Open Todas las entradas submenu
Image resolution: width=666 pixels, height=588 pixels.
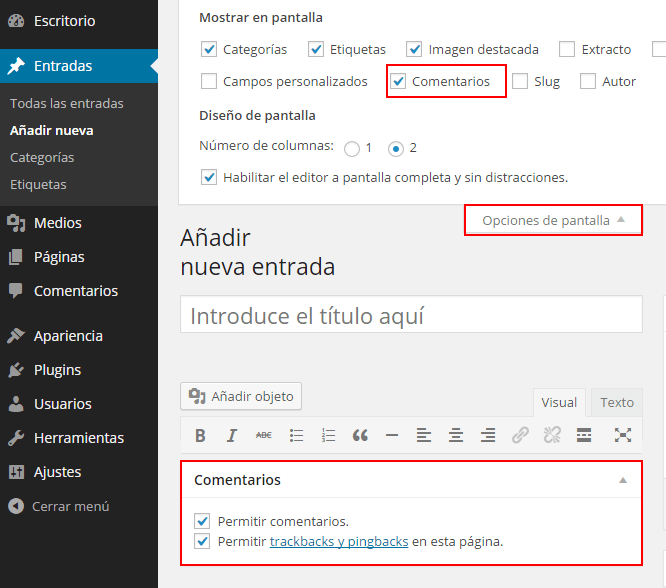click(x=67, y=104)
